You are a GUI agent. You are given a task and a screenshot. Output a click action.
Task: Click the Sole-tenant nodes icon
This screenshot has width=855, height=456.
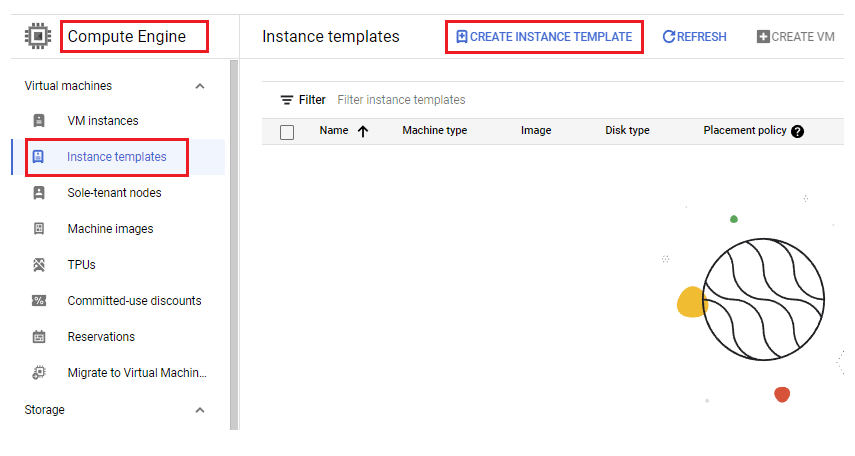pos(39,193)
